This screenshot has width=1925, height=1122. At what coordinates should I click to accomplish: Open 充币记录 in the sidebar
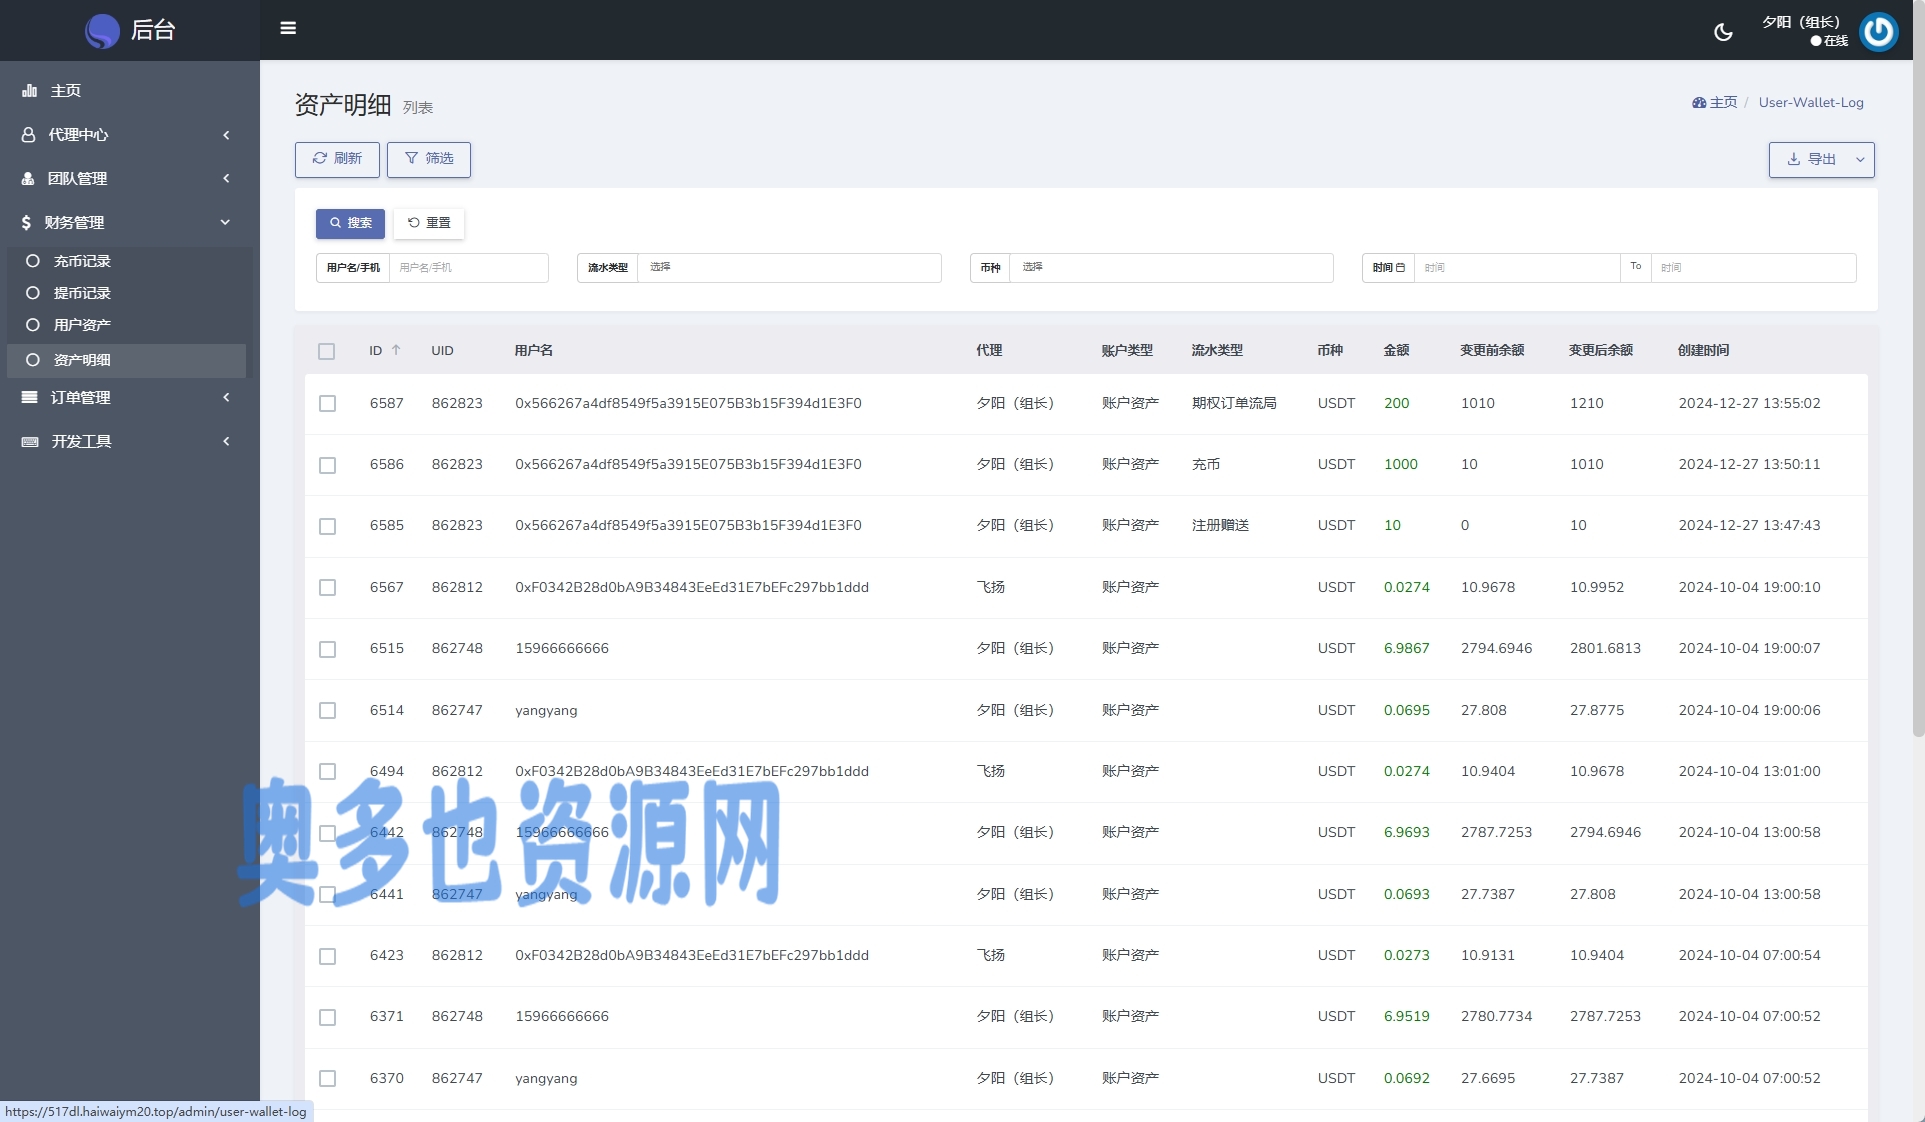coord(82,261)
